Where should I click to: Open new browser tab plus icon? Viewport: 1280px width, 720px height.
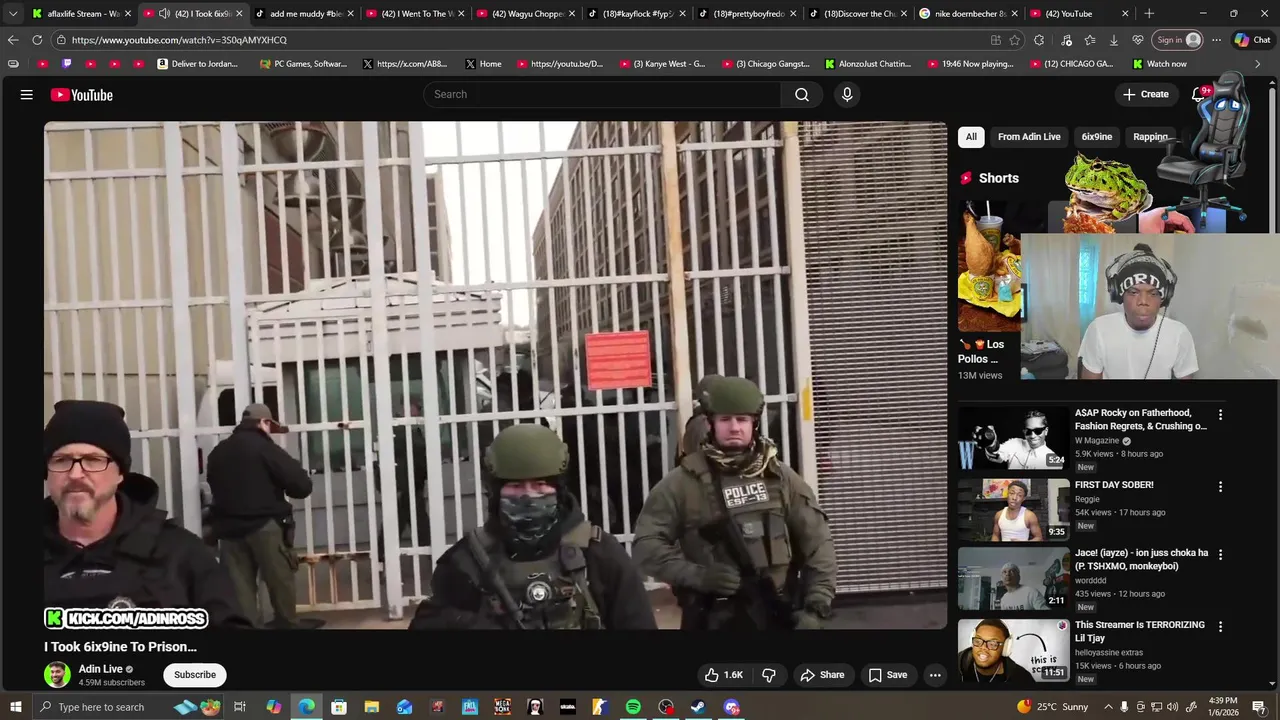point(1149,14)
